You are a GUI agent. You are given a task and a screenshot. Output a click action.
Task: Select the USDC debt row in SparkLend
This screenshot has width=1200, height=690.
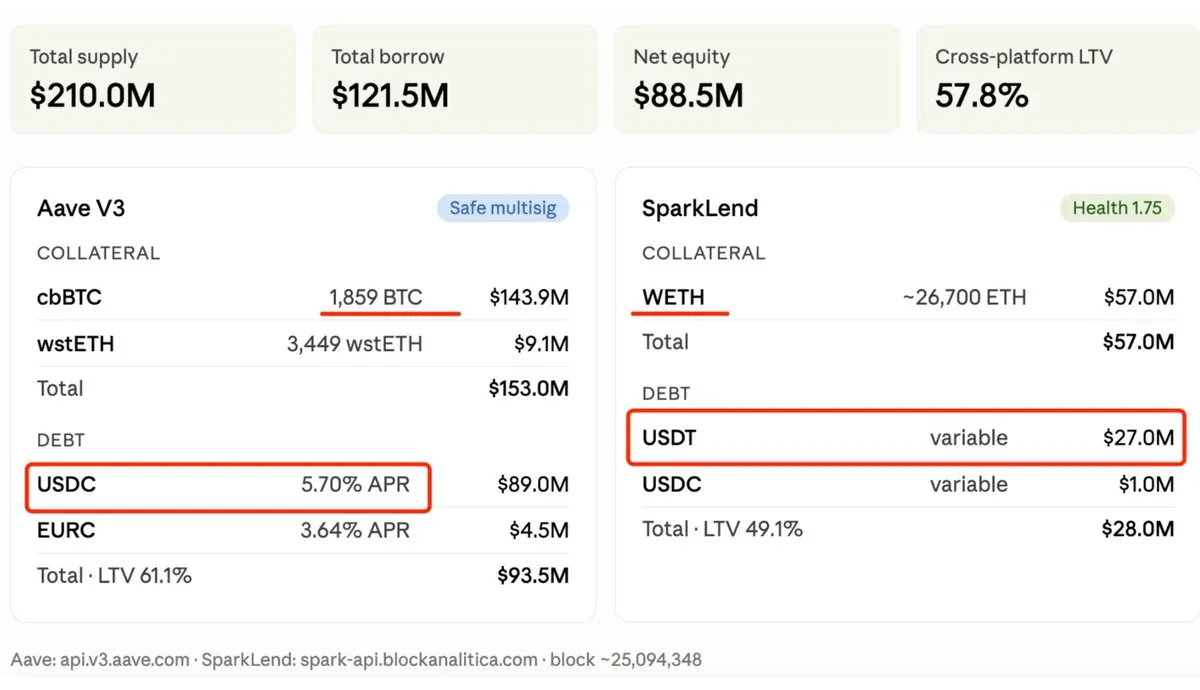pos(908,484)
